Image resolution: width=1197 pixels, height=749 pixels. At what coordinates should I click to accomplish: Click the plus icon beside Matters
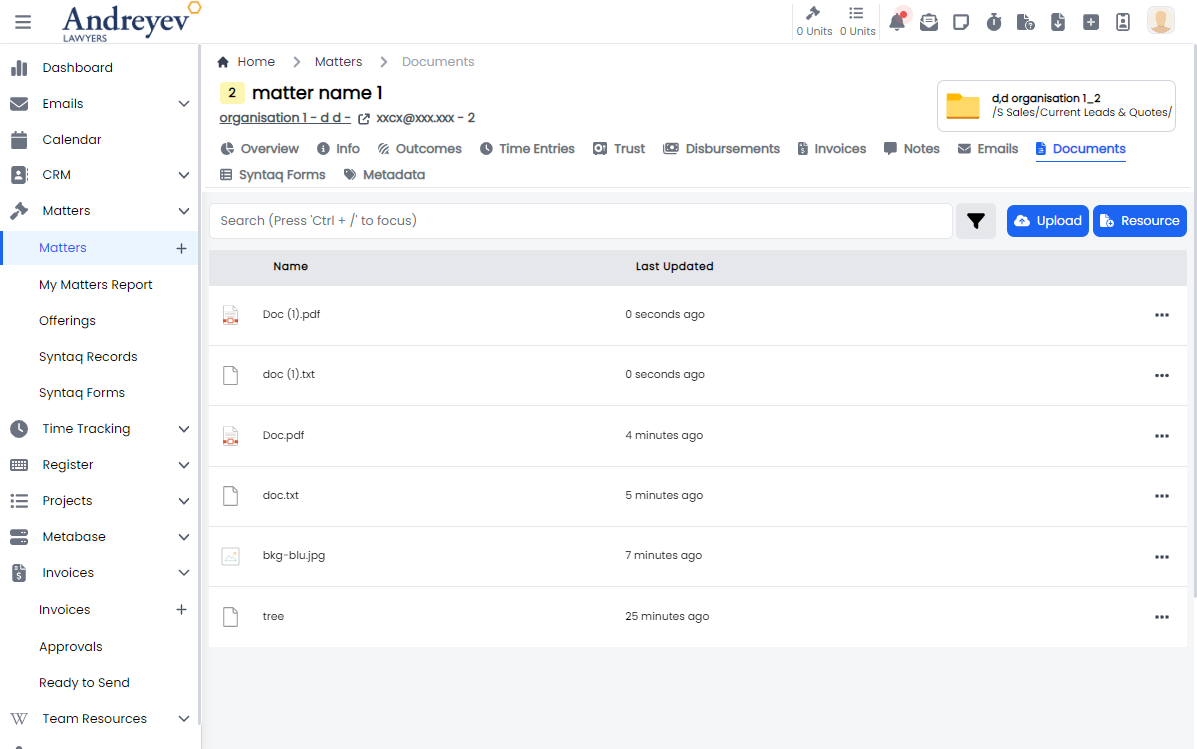181,248
